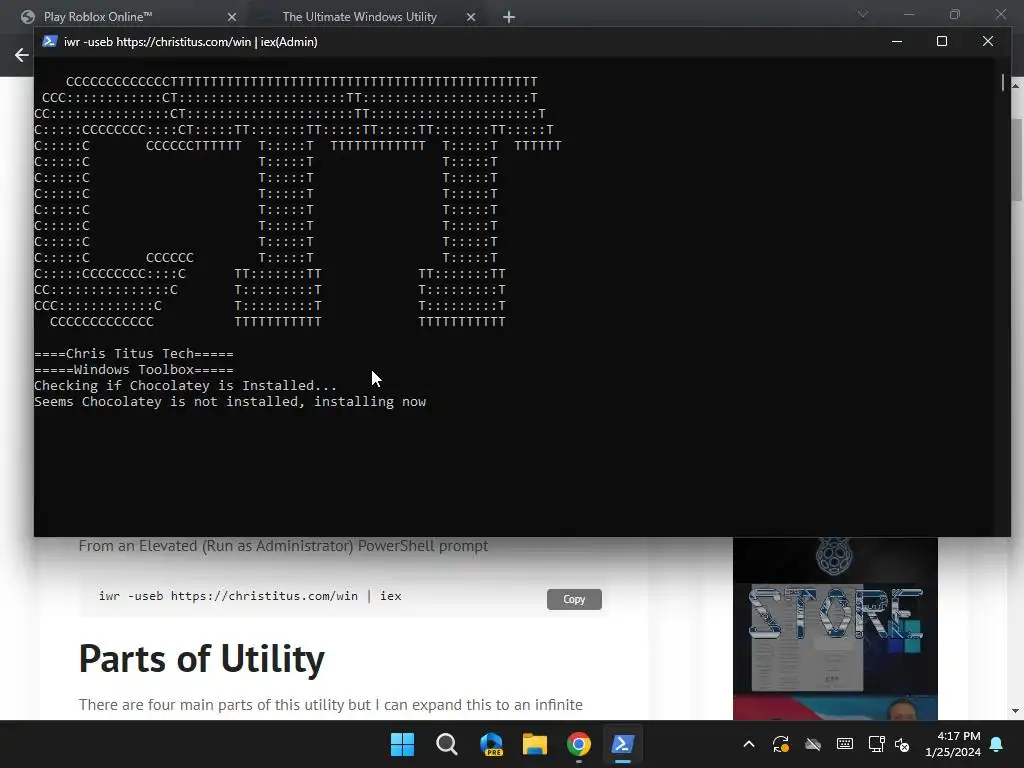Screen dimensions: 1024x768
Task: Minimize the PowerShell window
Action: coord(897,41)
